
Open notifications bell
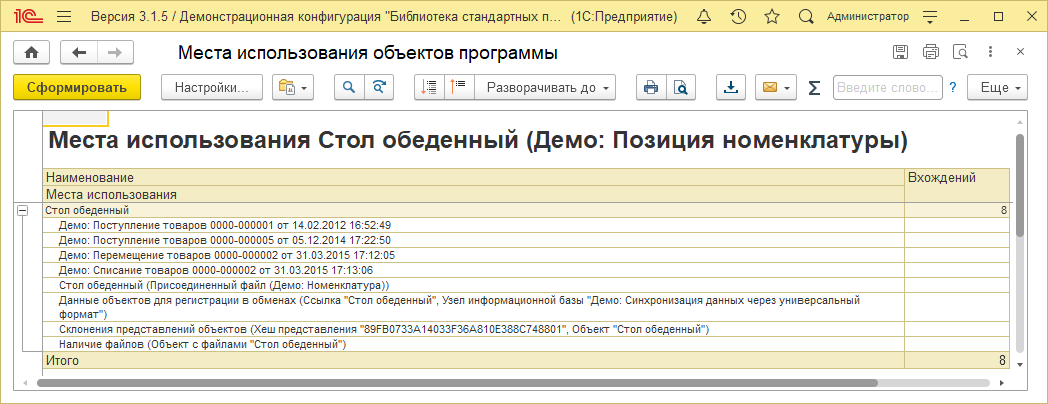pyautogui.click(x=703, y=17)
